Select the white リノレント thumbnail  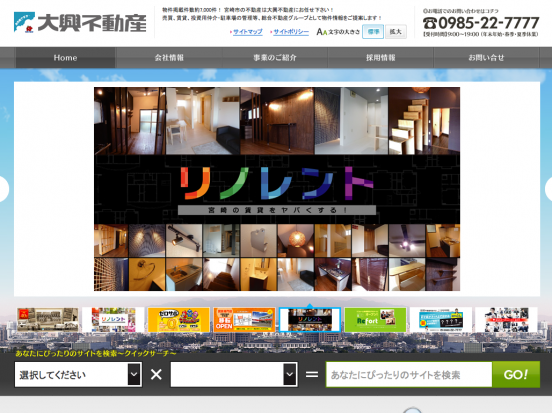click(x=113, y=320)
